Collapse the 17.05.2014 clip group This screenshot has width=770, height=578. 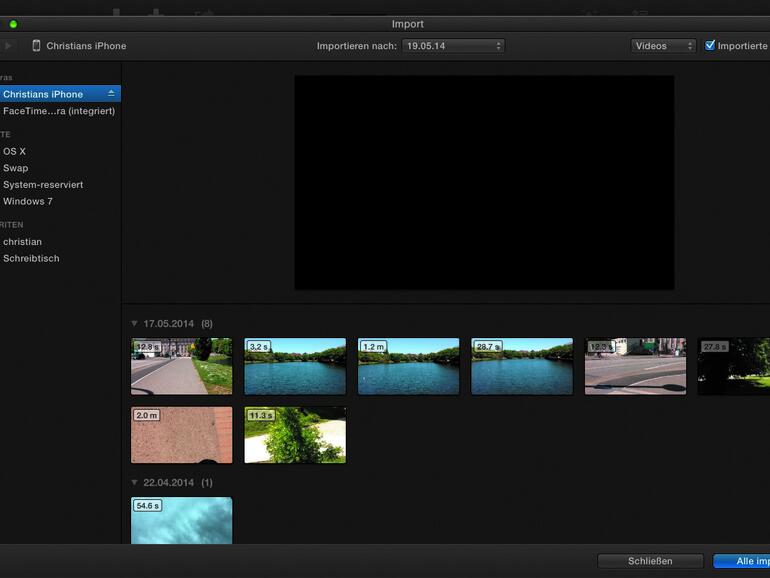(x=135, y=324)
